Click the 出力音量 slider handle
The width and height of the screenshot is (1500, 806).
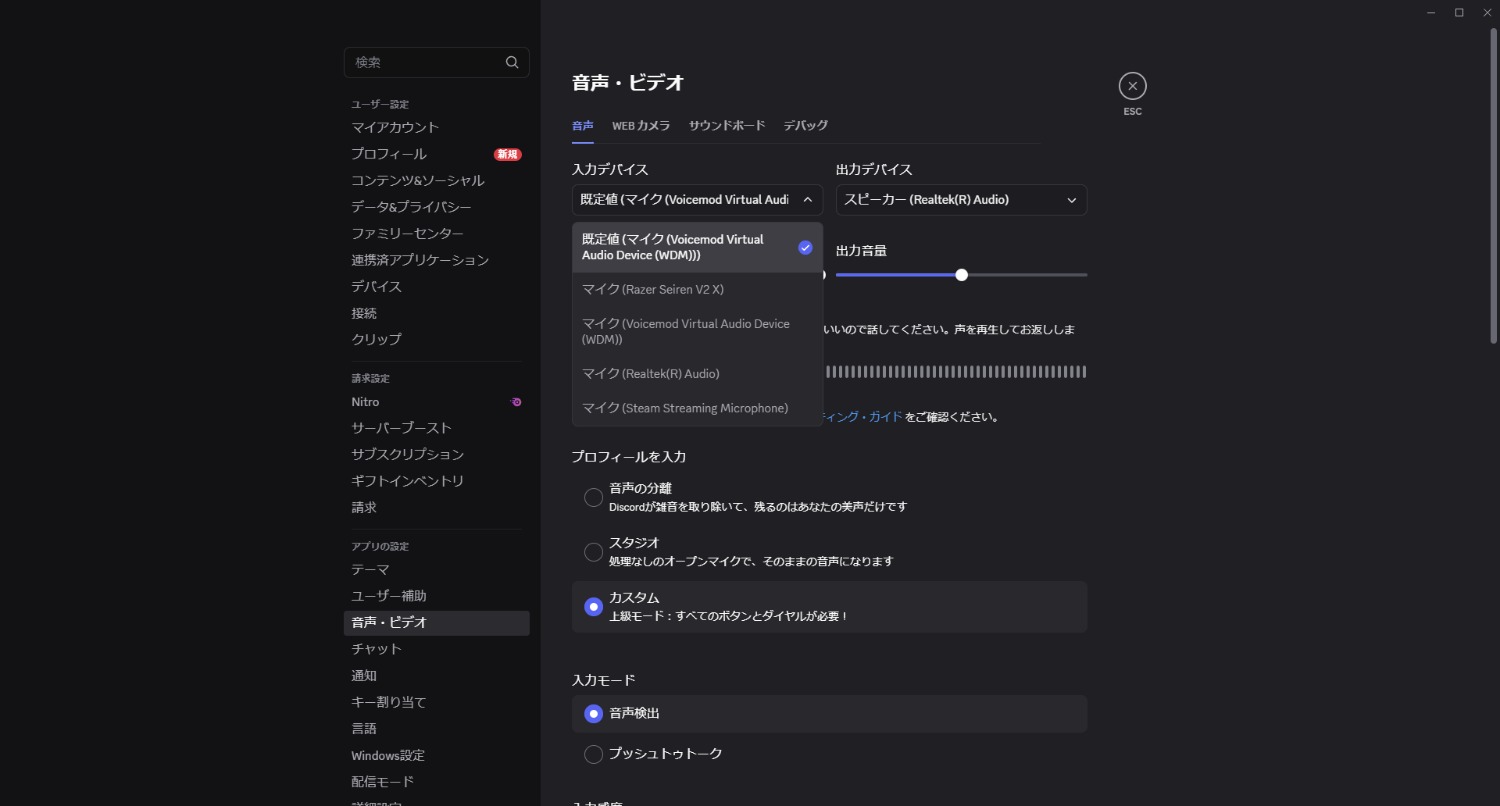961,275
